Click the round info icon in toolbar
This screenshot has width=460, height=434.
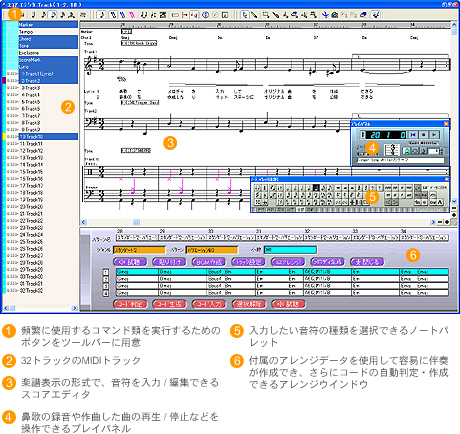206,15
